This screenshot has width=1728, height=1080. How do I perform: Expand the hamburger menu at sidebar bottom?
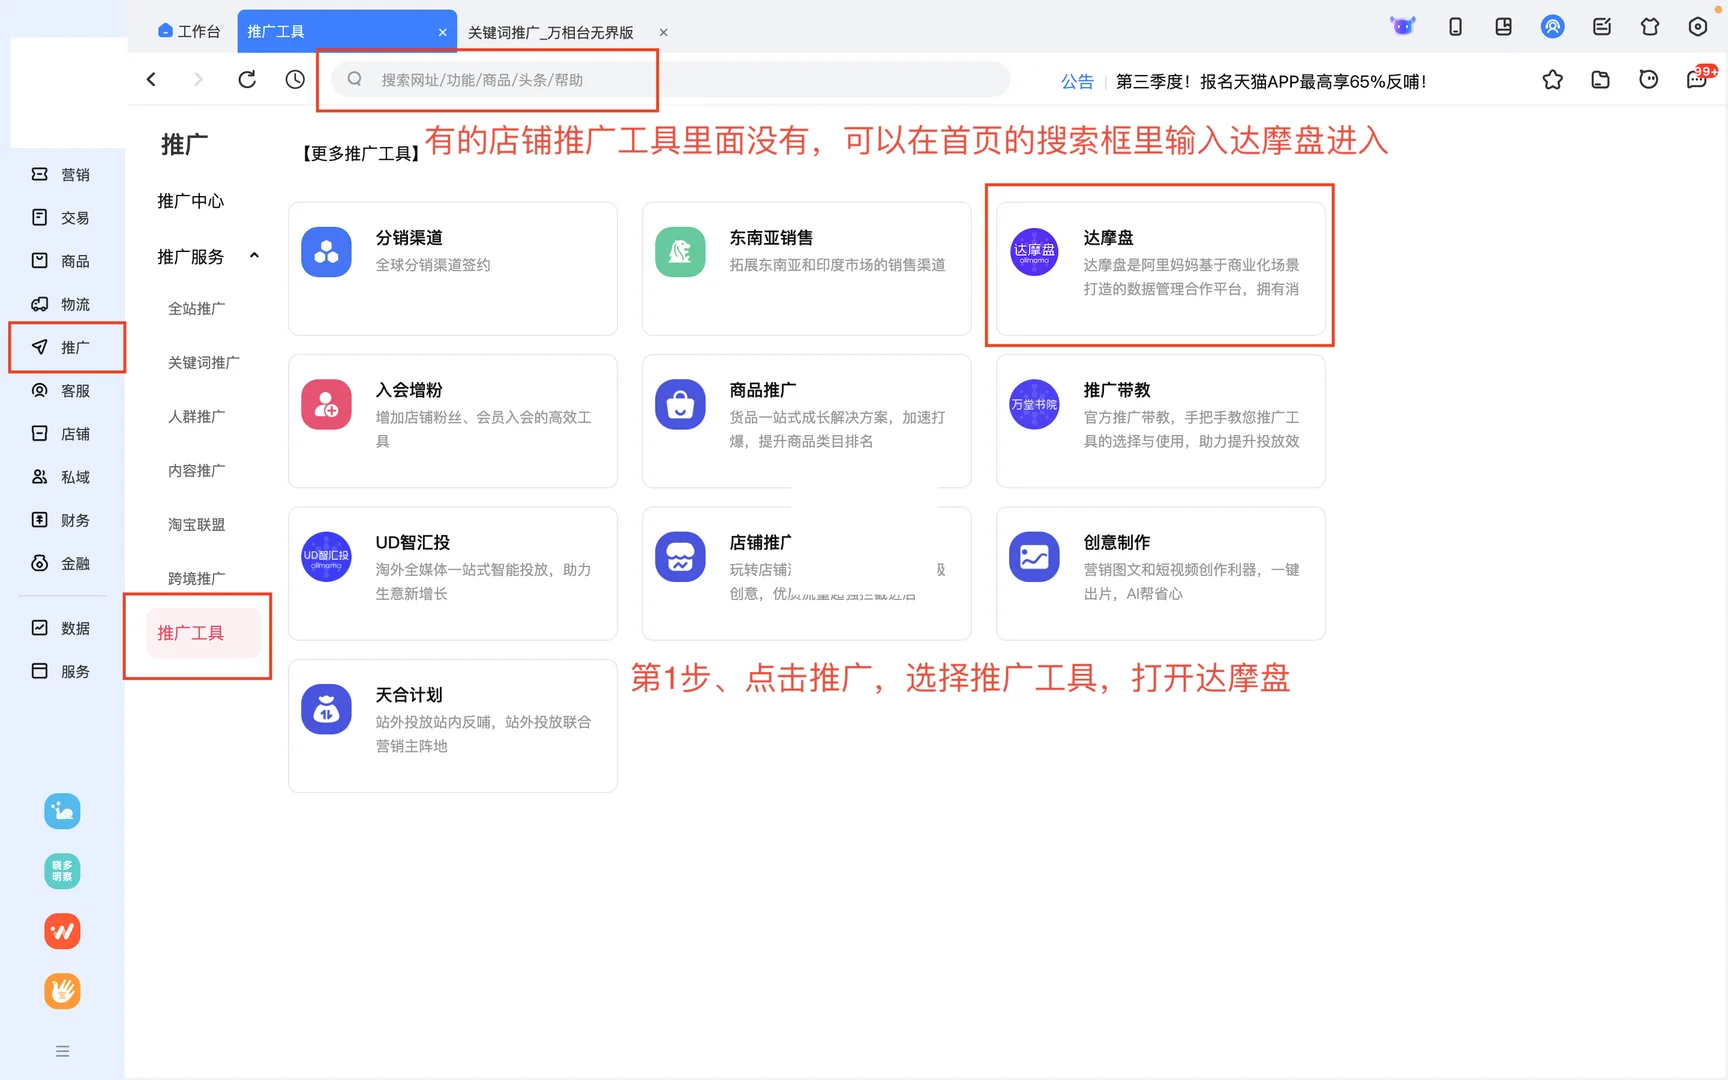[62, 1051]
